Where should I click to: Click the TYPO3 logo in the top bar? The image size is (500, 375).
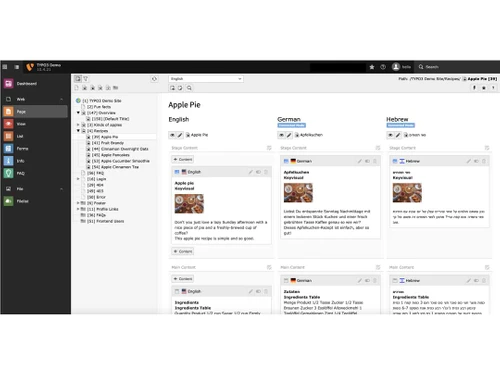coord(30,67)
